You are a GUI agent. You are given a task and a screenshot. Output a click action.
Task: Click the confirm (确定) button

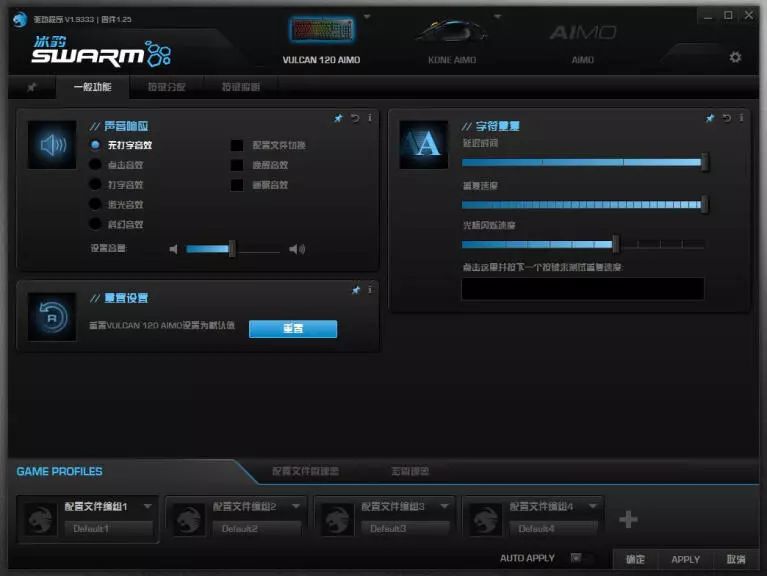point(635,559)
